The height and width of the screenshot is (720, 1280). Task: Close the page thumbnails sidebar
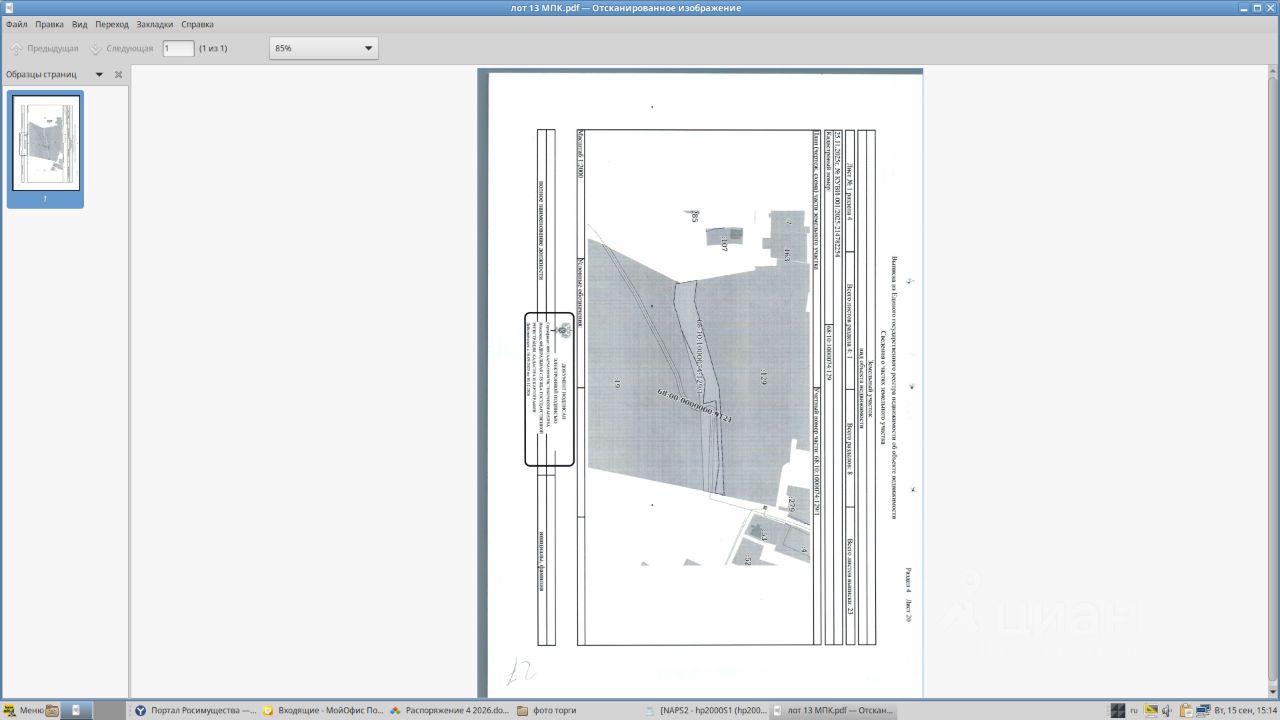(118, 74)
